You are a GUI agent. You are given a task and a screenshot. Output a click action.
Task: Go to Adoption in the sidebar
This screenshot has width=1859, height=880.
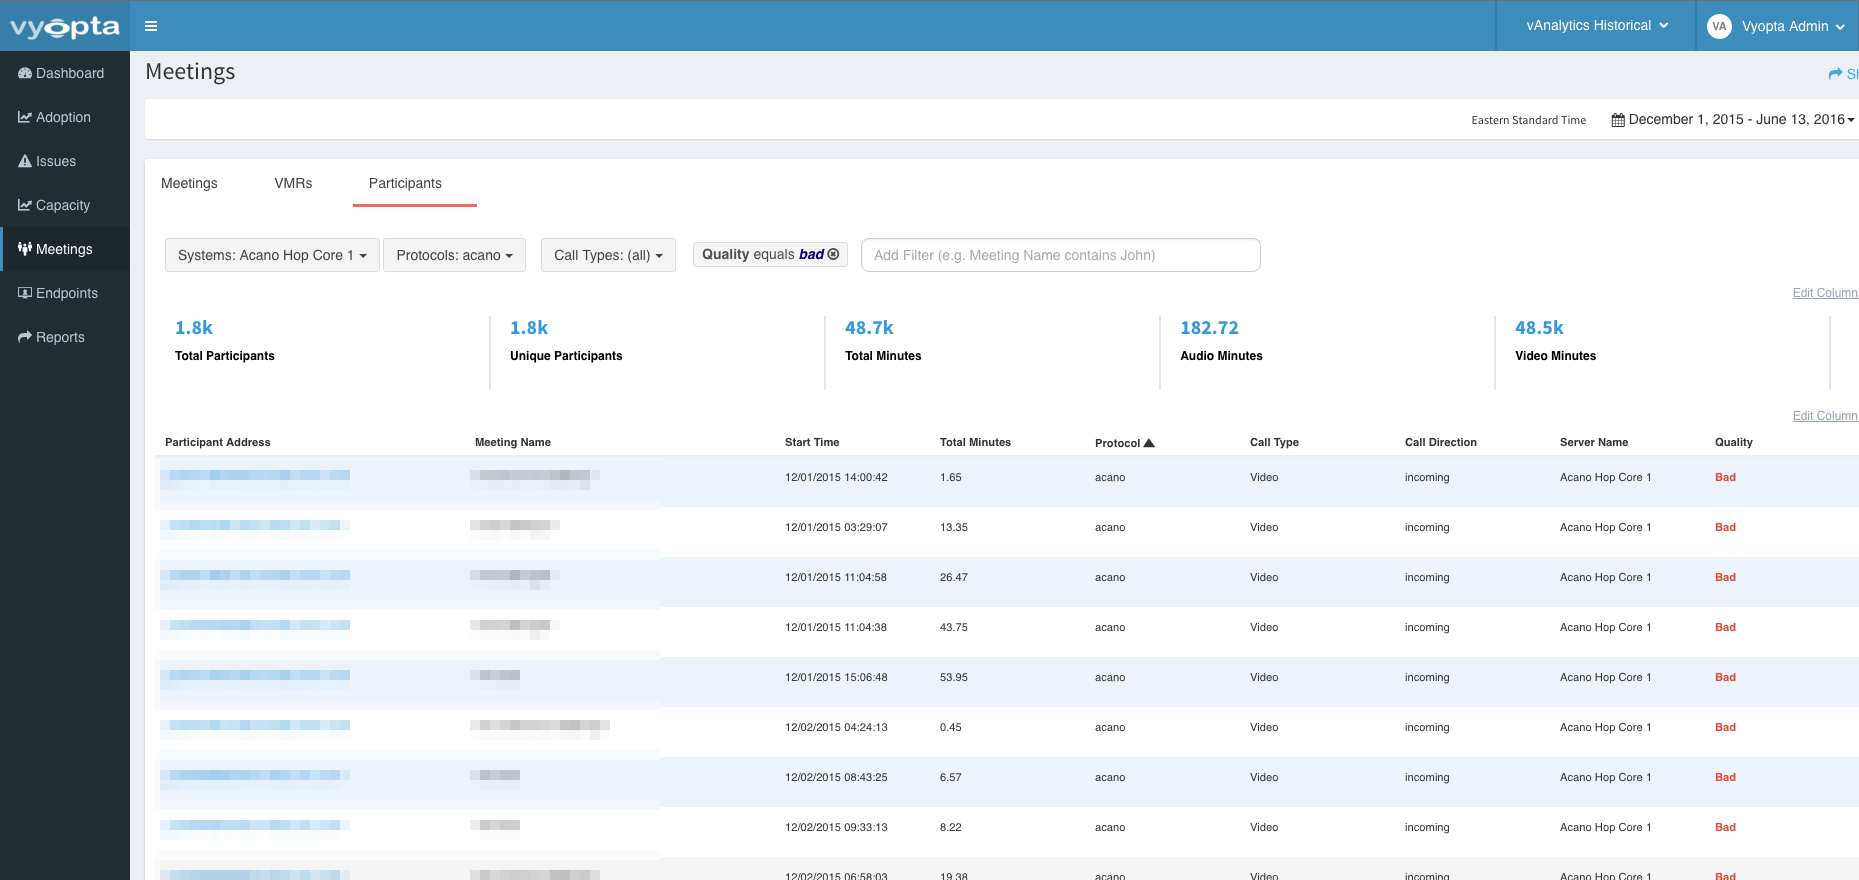click(65, 117)
